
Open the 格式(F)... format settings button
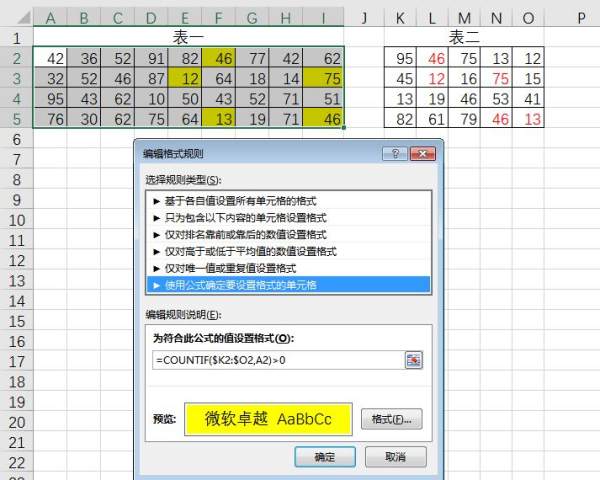click(391, 419)
